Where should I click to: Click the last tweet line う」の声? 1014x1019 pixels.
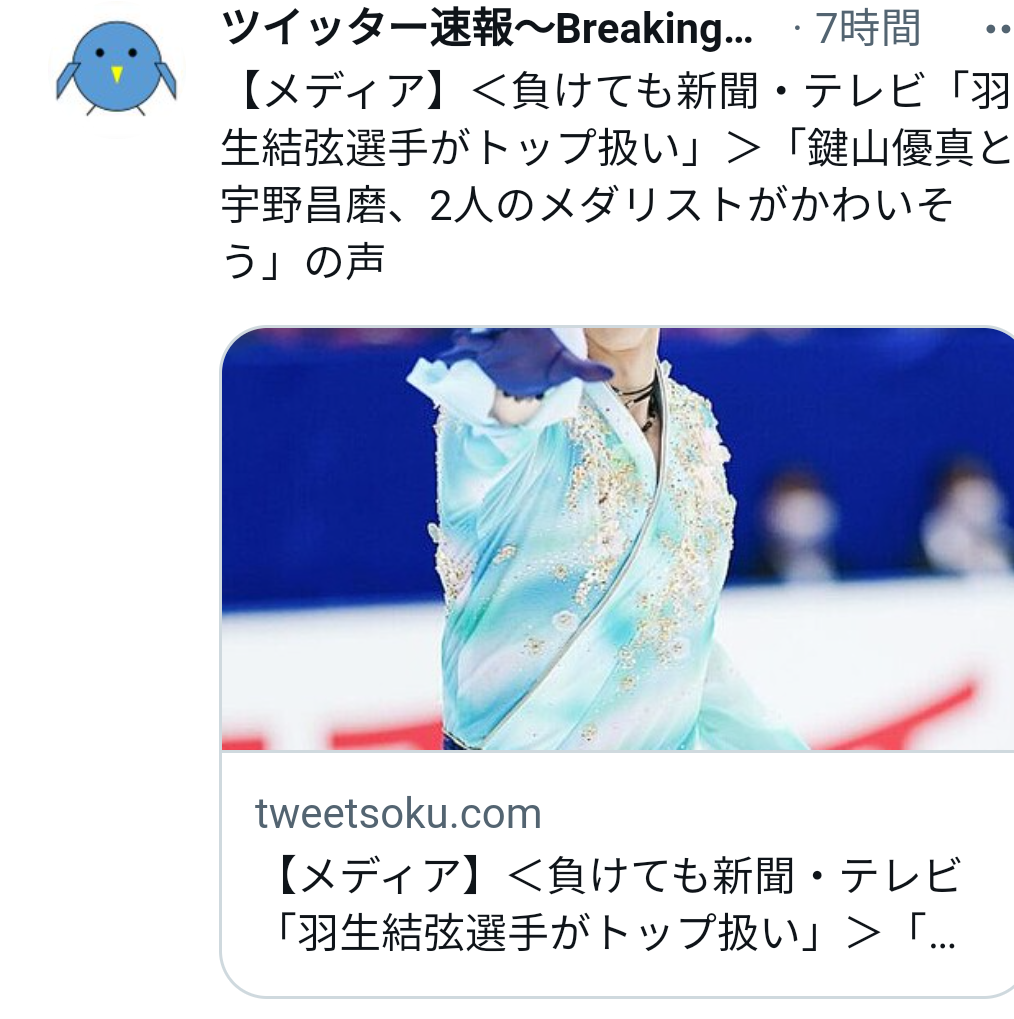pyautogui.click(x=303, y=261)
